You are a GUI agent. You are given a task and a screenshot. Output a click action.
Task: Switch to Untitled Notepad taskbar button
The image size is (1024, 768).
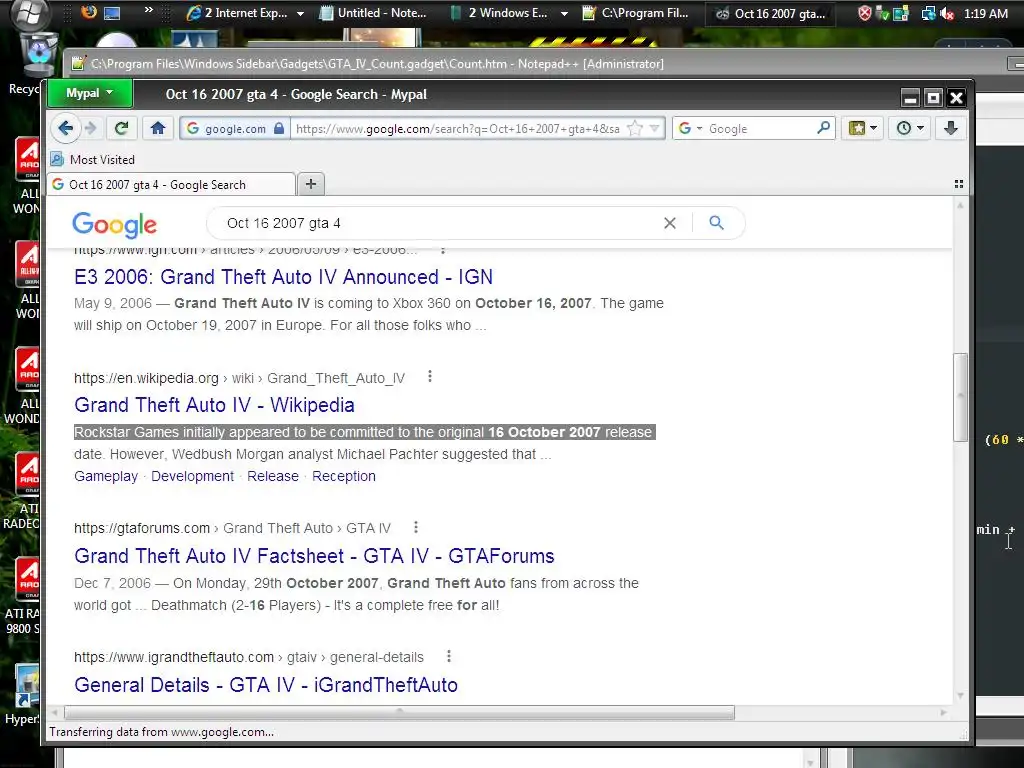373,13
